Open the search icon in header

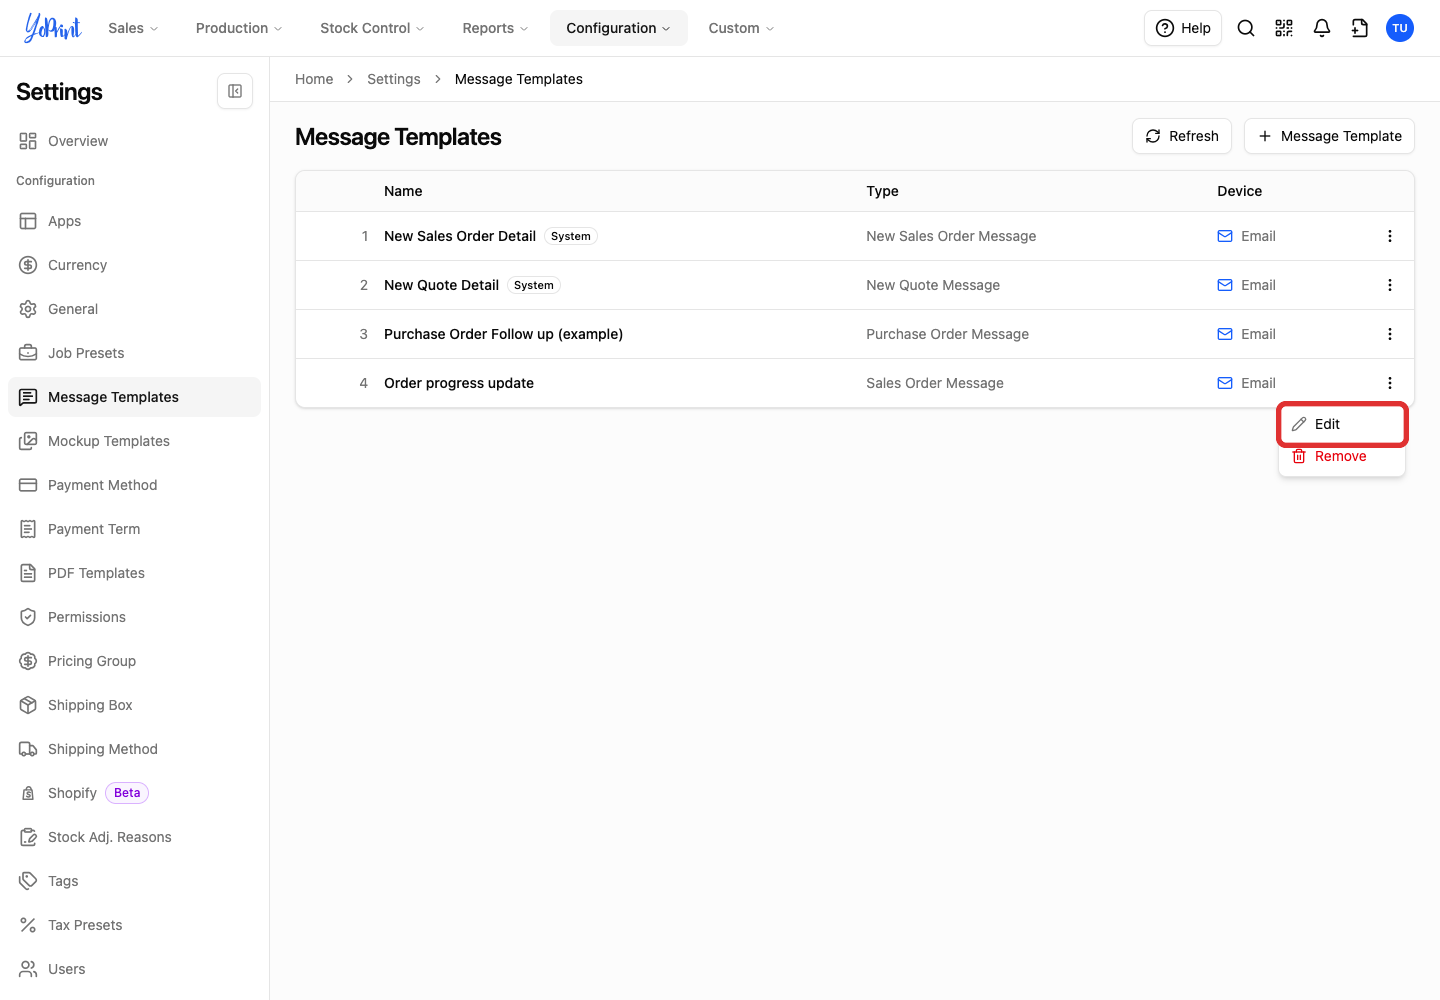tap(1246, 28)
